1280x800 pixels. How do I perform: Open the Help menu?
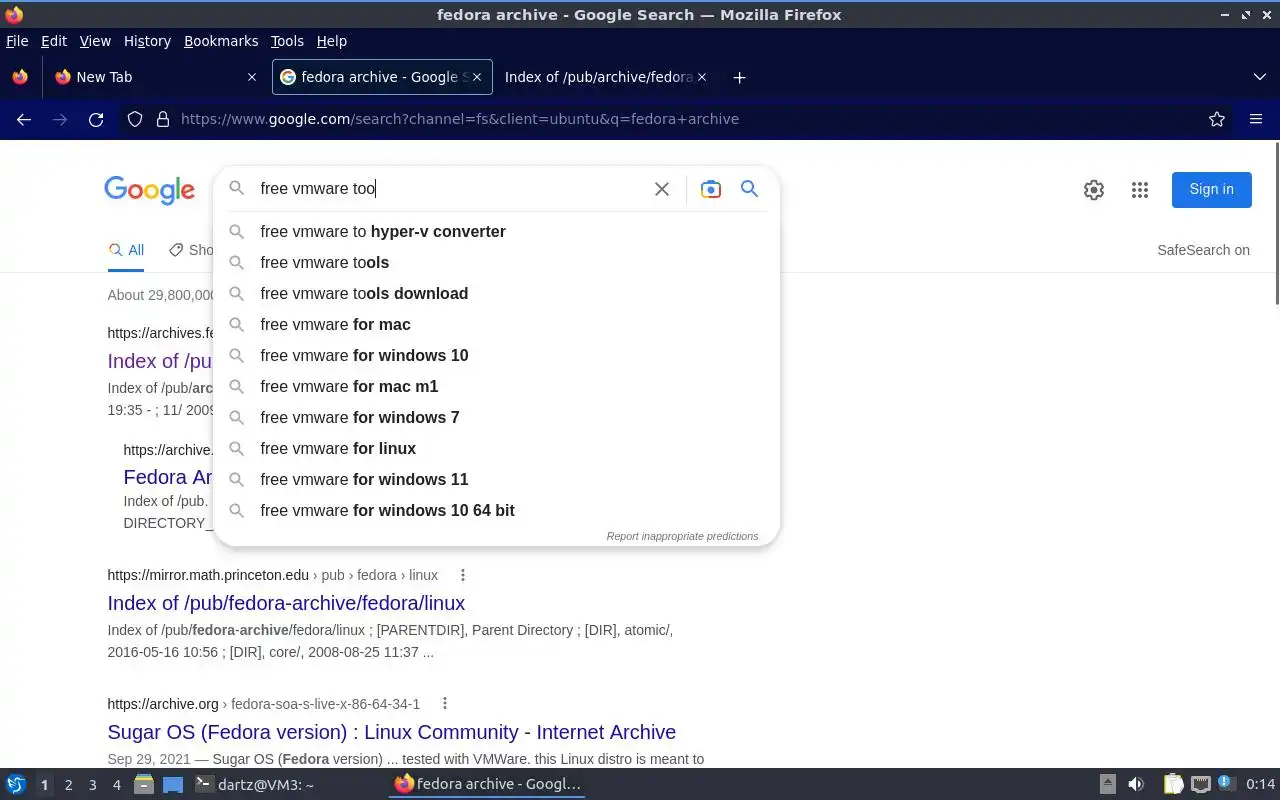click(x=331, y=41)
